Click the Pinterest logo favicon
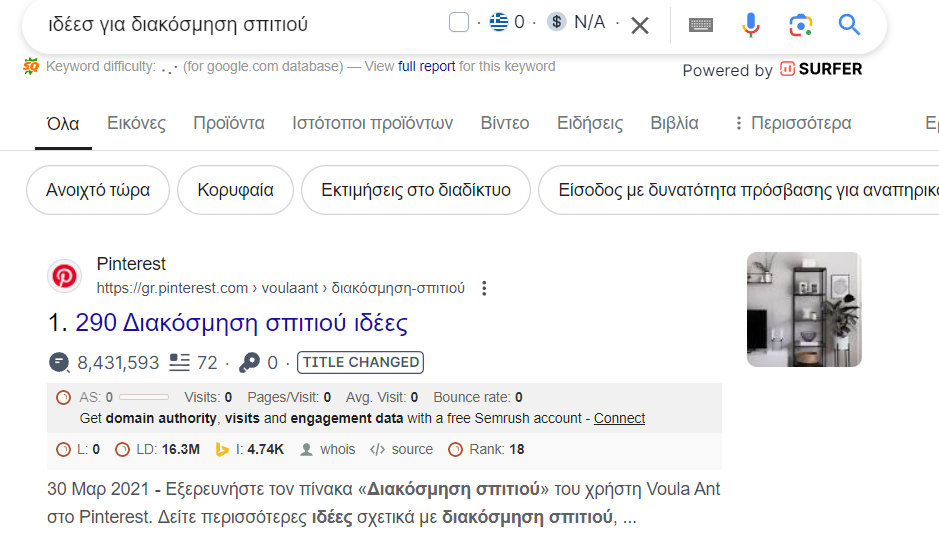This screenshot has width=939, height=545. pos(65,276)
